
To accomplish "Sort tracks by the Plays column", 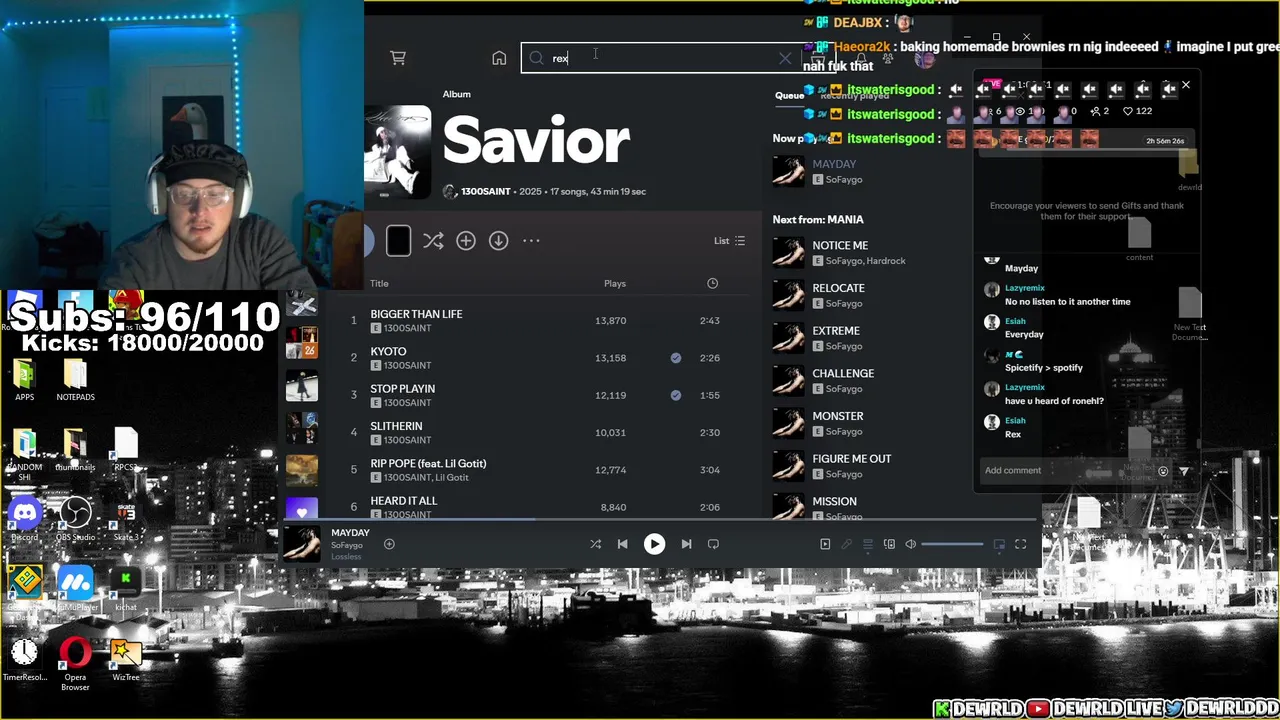I will click(615, 283).
